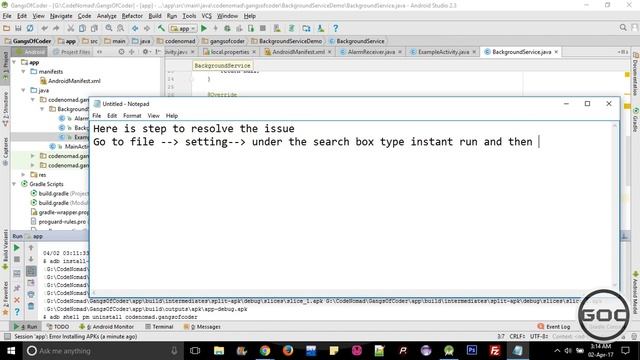Screen dimensions: 640x360
Task: Click the Search Everywhere magnifier top right
Action: click(623, 27)
